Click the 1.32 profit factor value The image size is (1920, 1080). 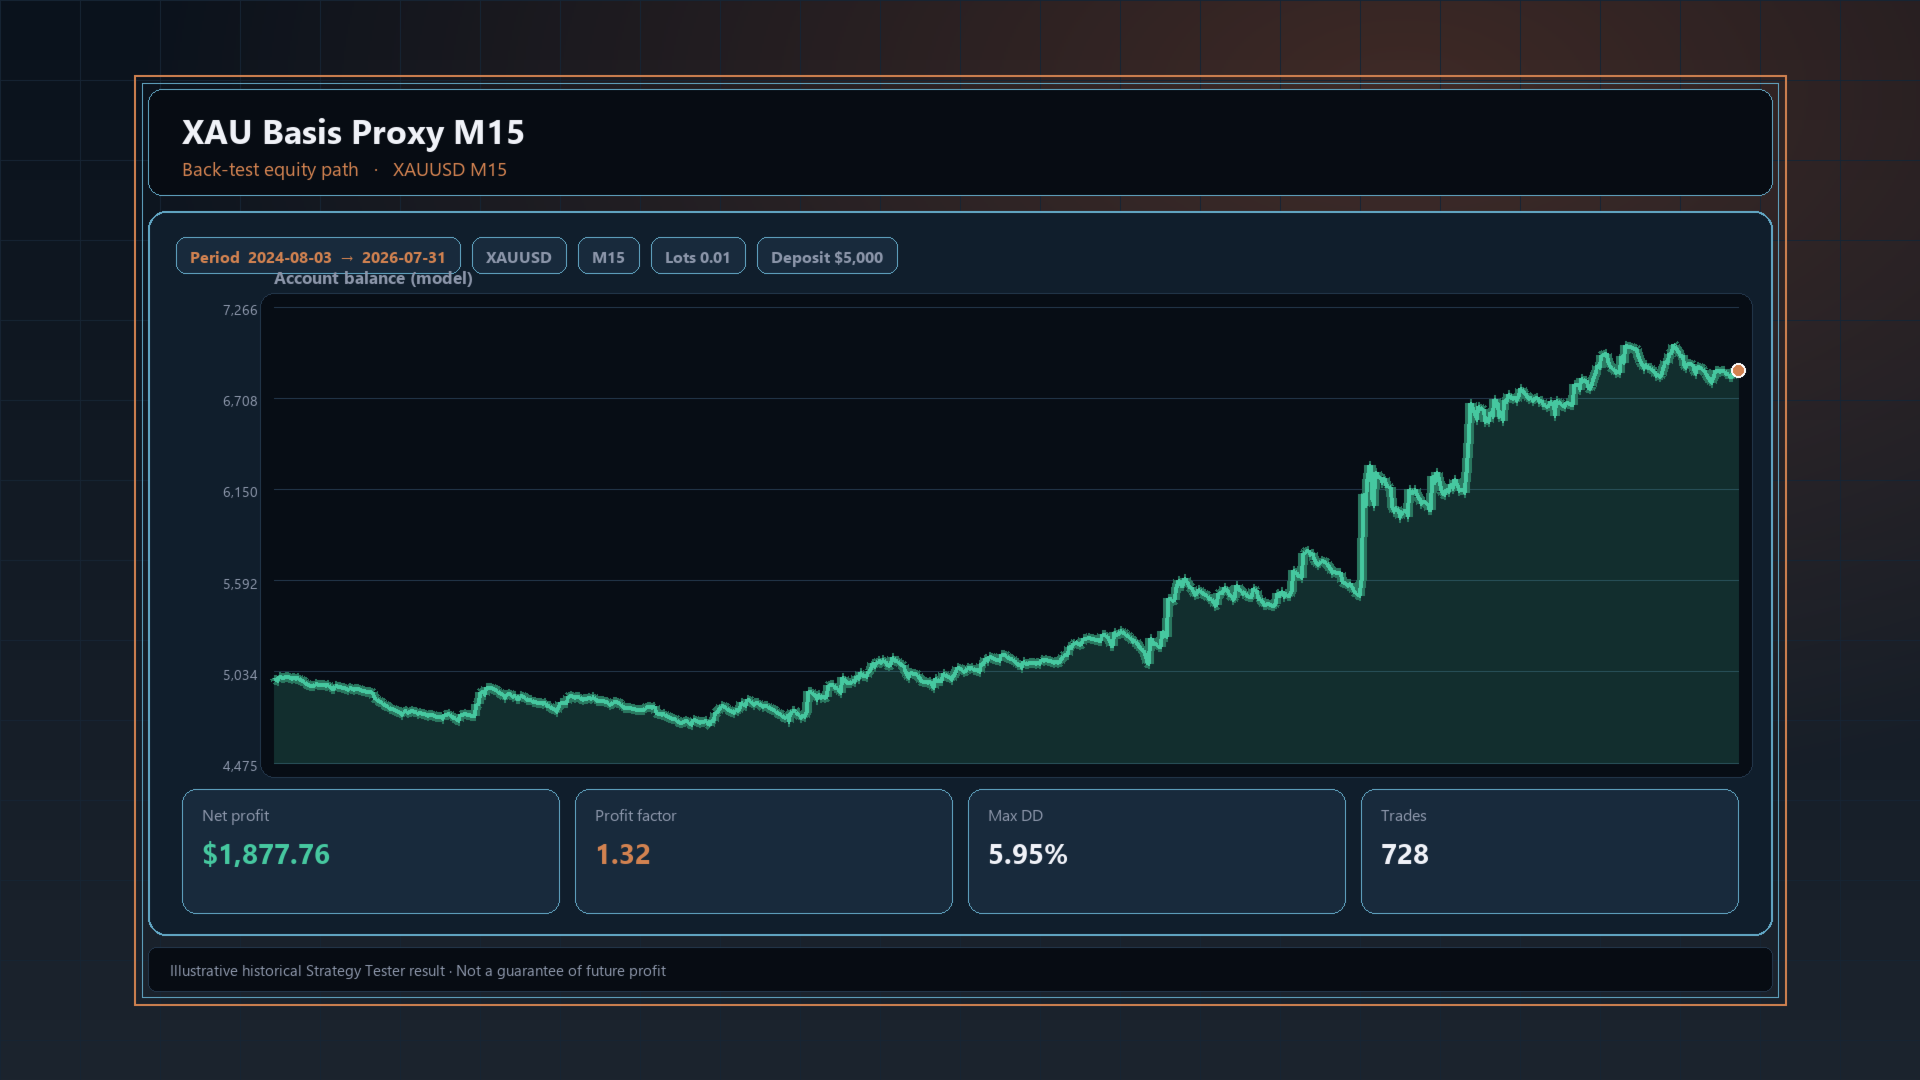click(x=623, y=854)
